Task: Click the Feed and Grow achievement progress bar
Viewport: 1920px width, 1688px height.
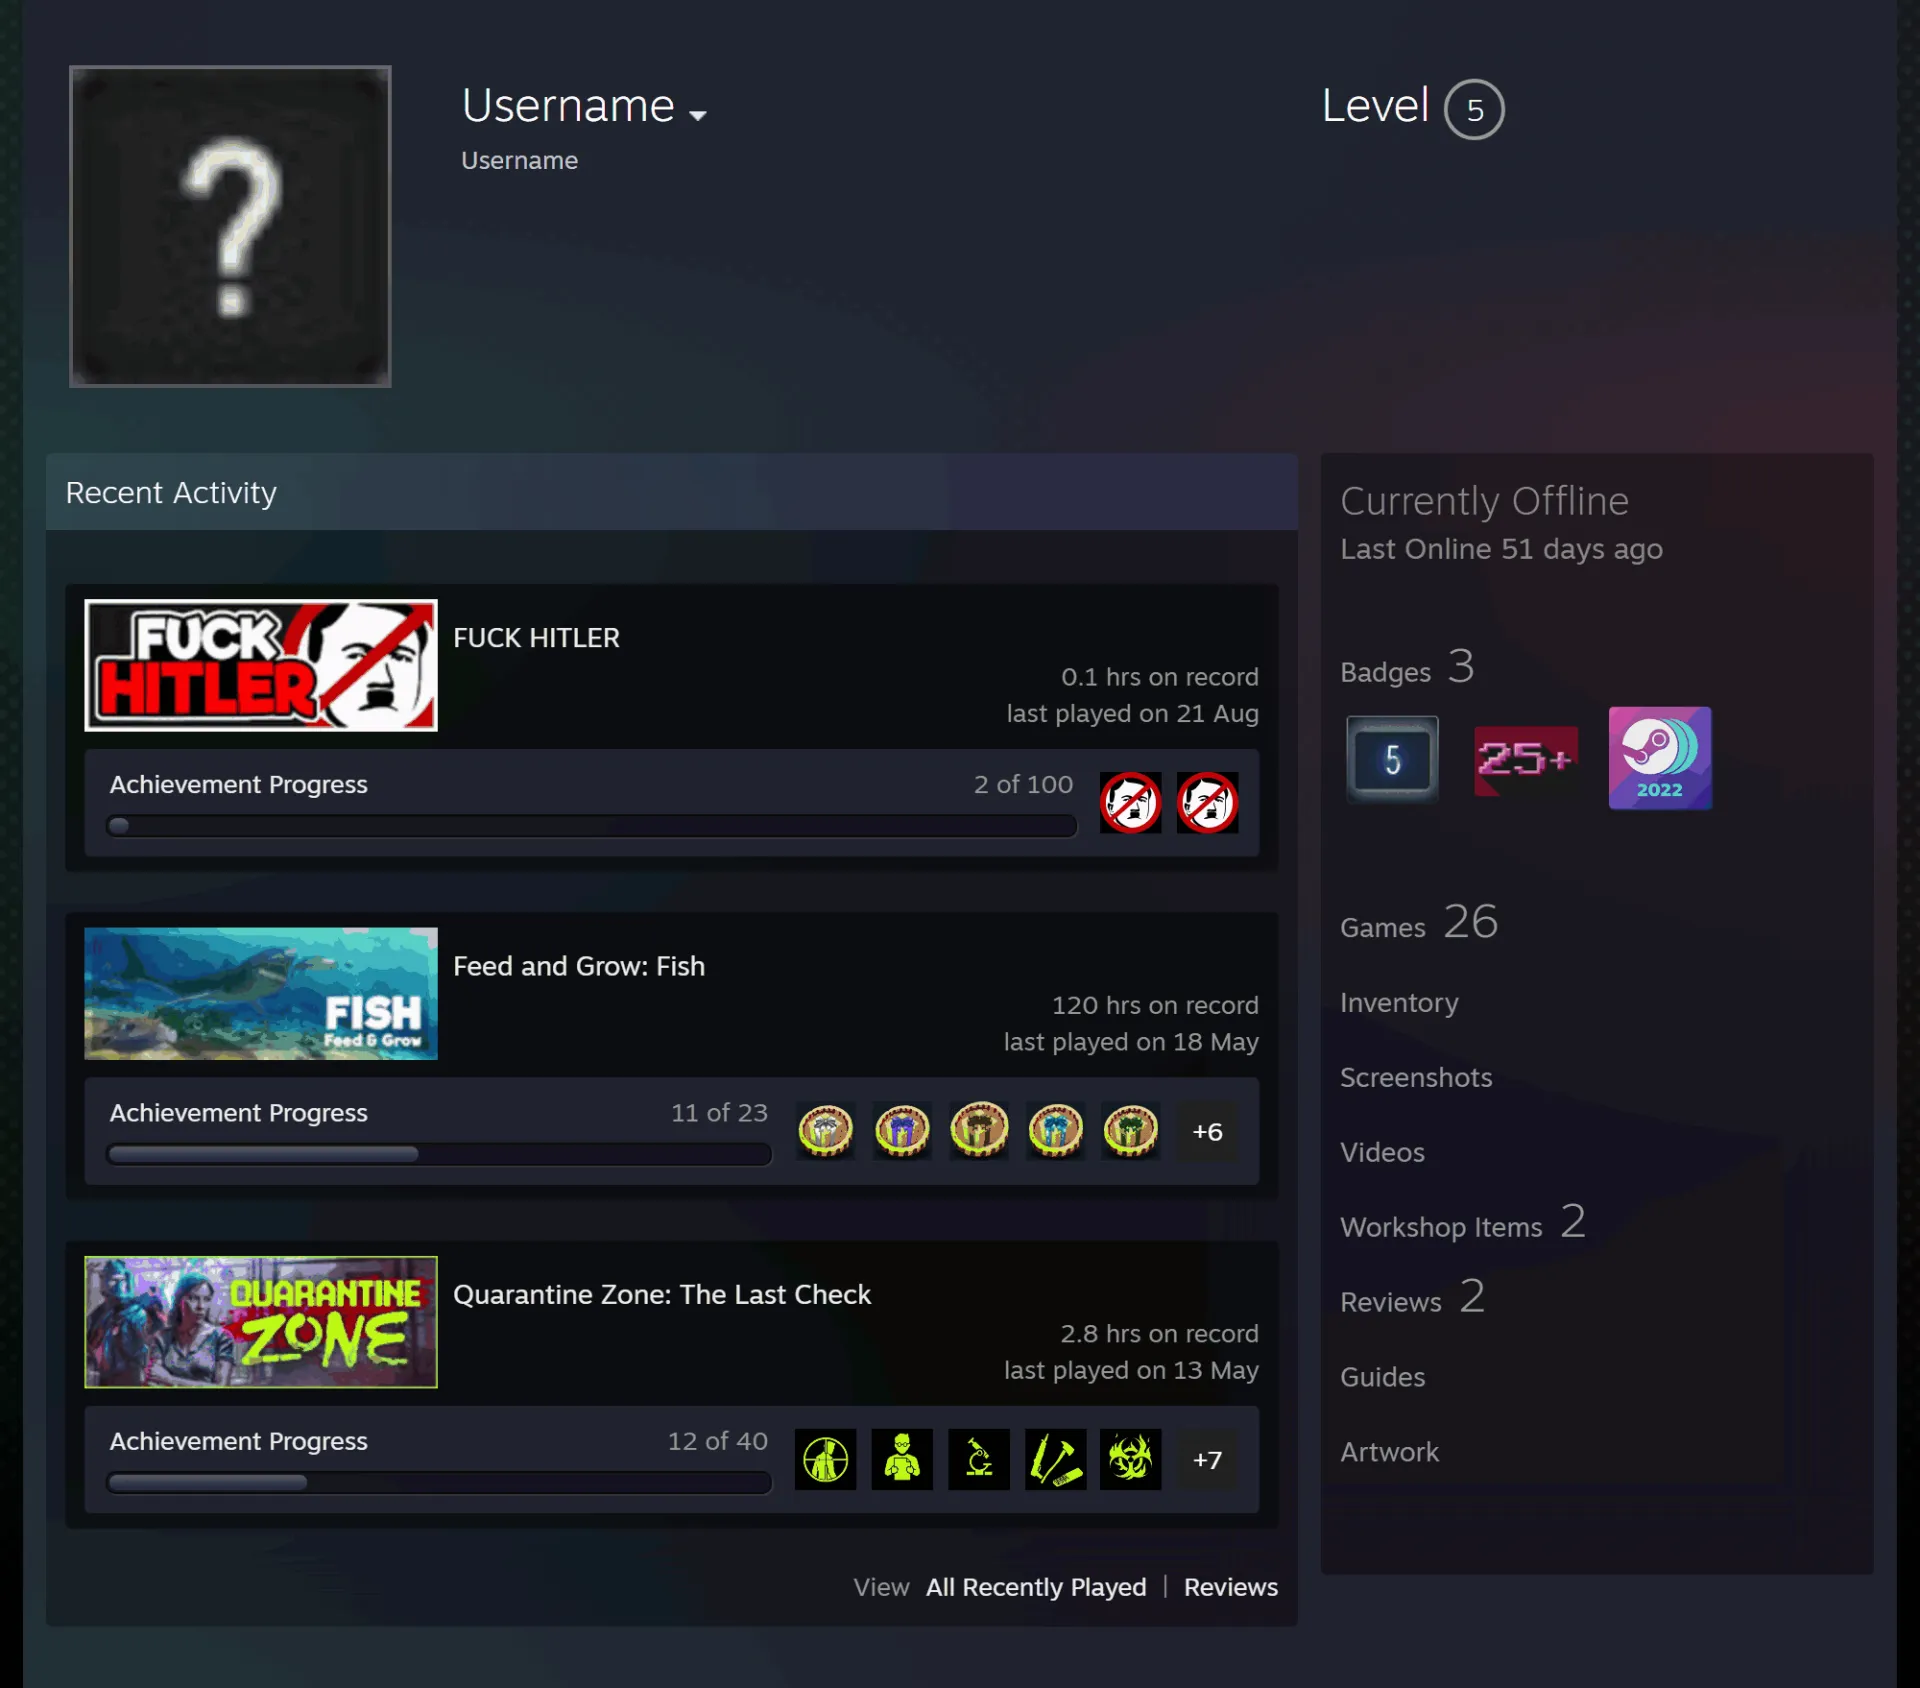Action: tap(439, 1154)
